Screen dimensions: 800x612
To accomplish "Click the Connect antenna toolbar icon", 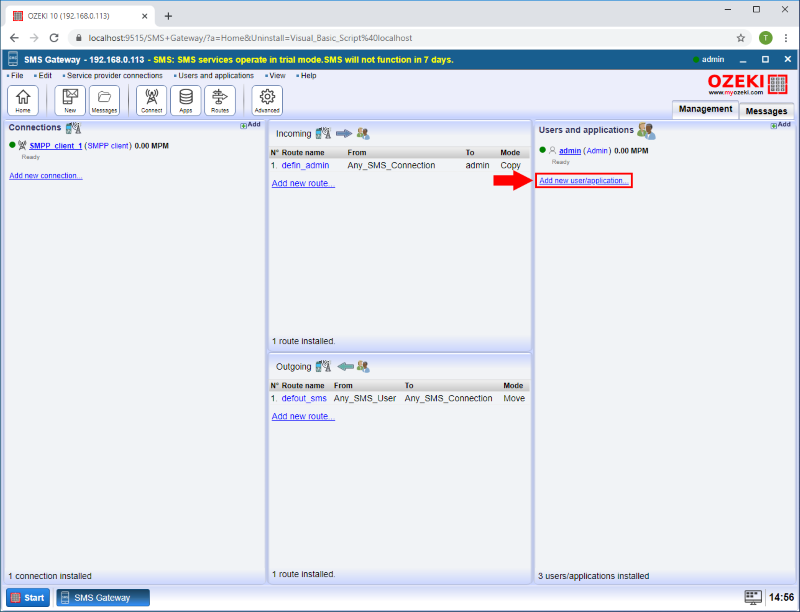I will click(x=152, y=100).
